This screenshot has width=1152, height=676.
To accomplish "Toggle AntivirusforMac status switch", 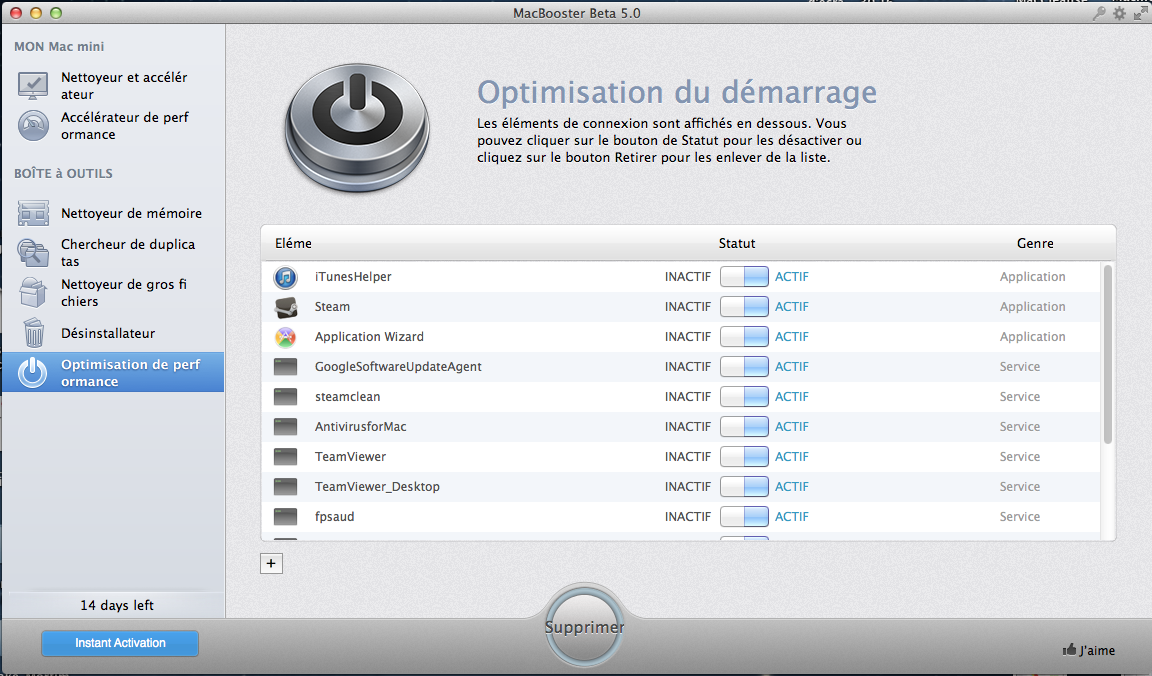I will [x=744, y=427].
